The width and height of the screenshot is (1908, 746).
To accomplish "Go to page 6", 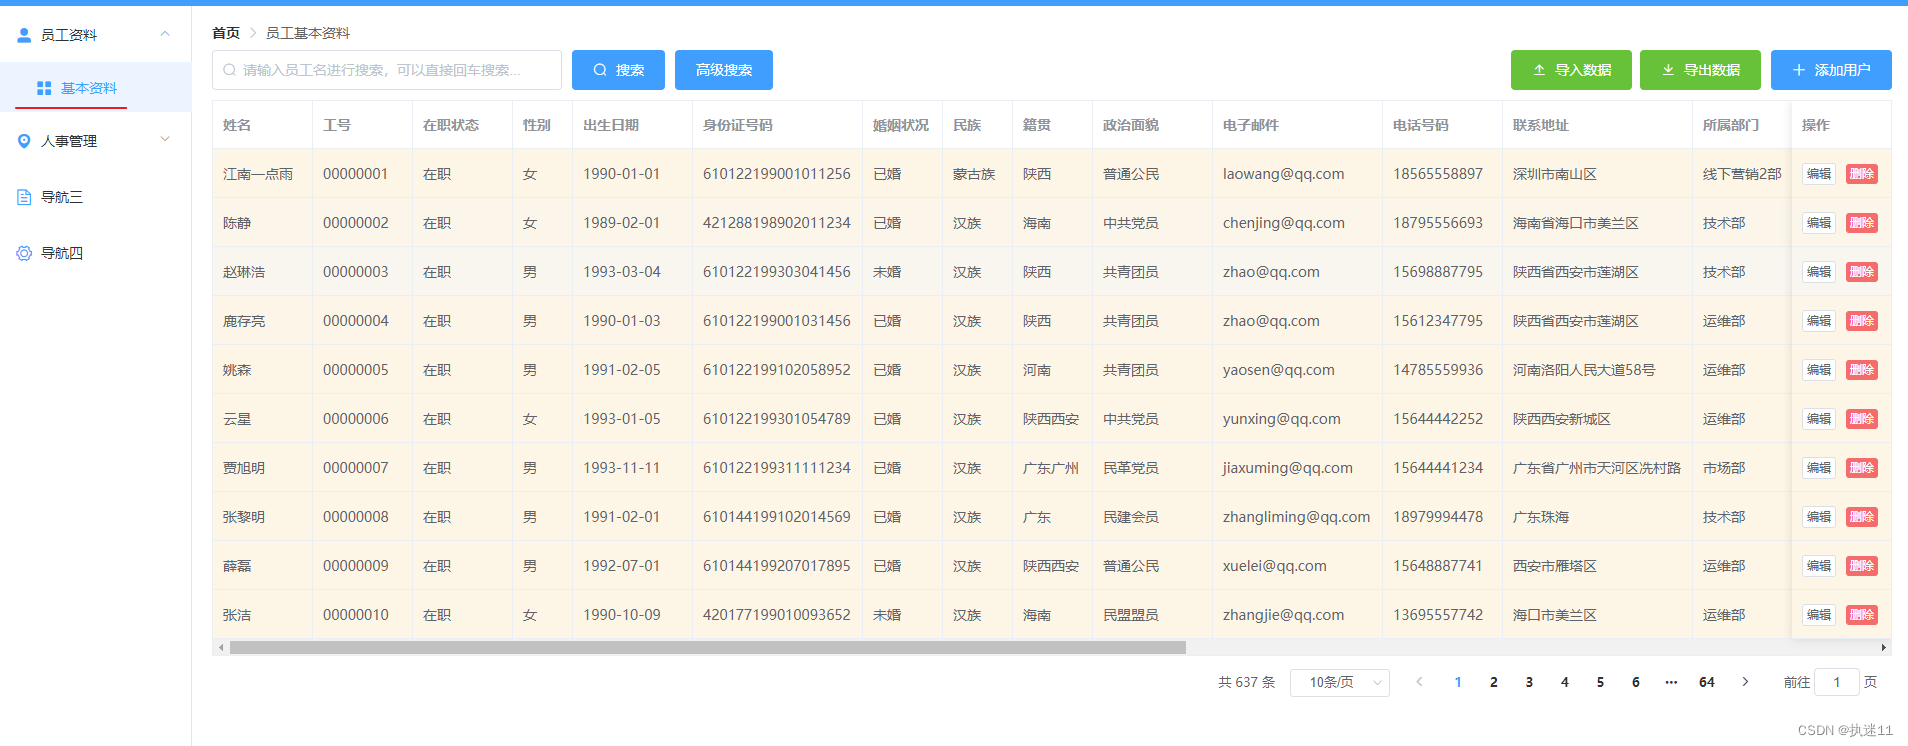I will point(1636,682).
